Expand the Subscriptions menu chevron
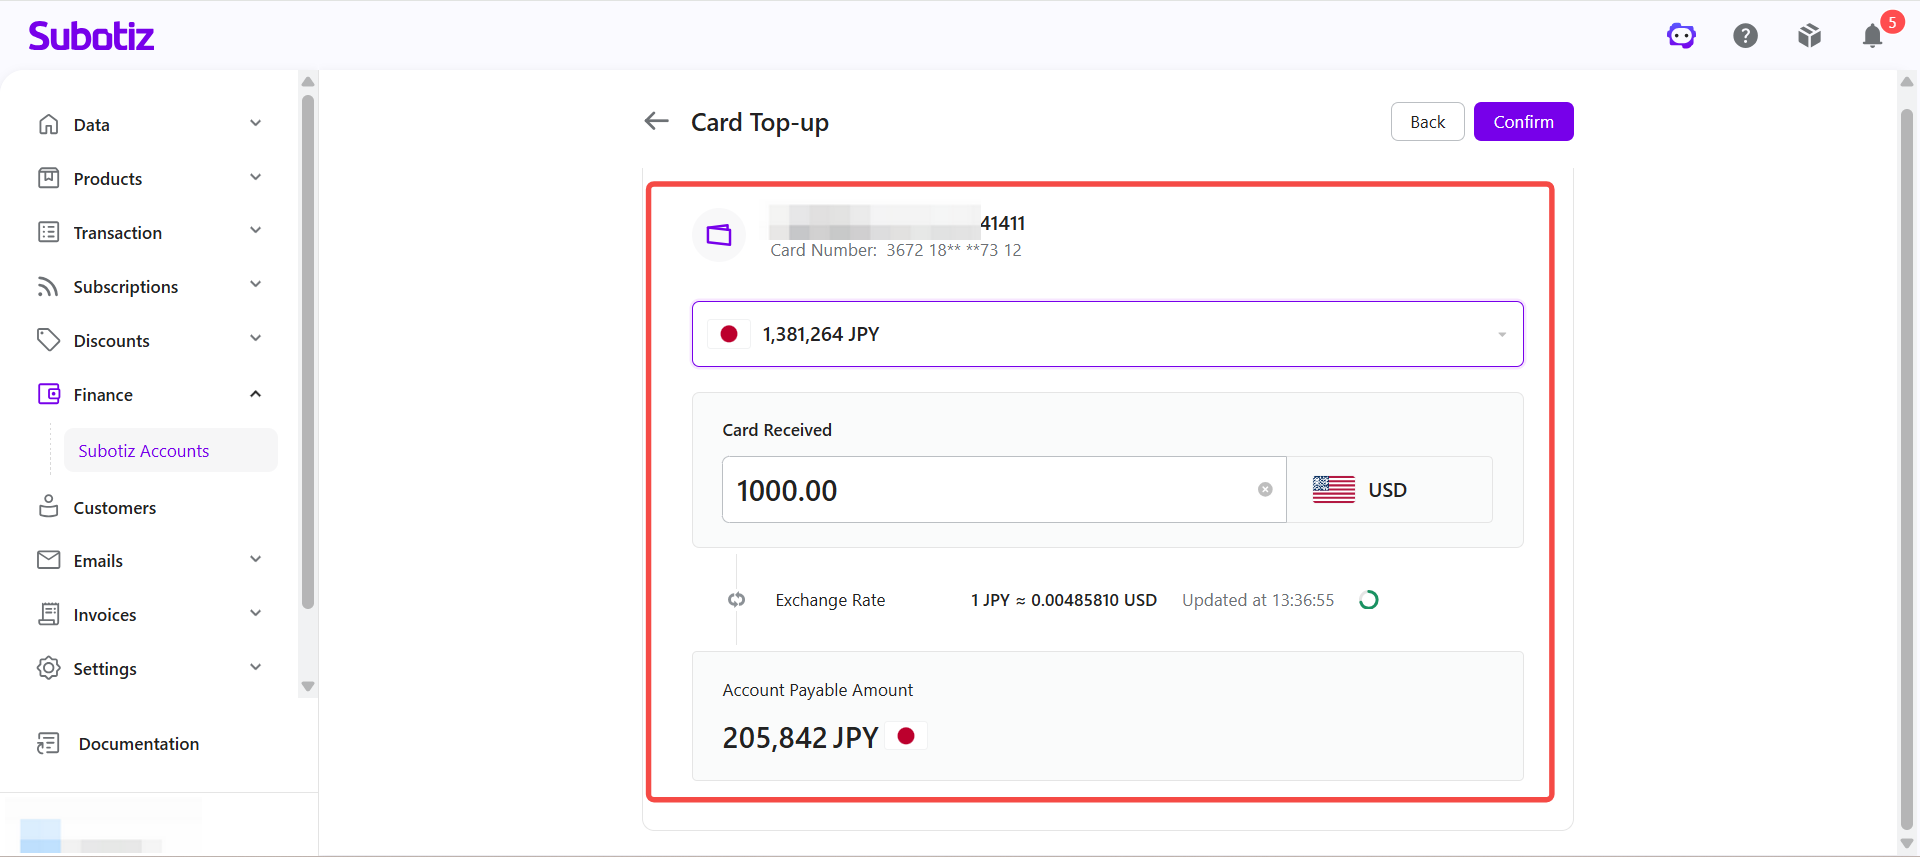 256,285
